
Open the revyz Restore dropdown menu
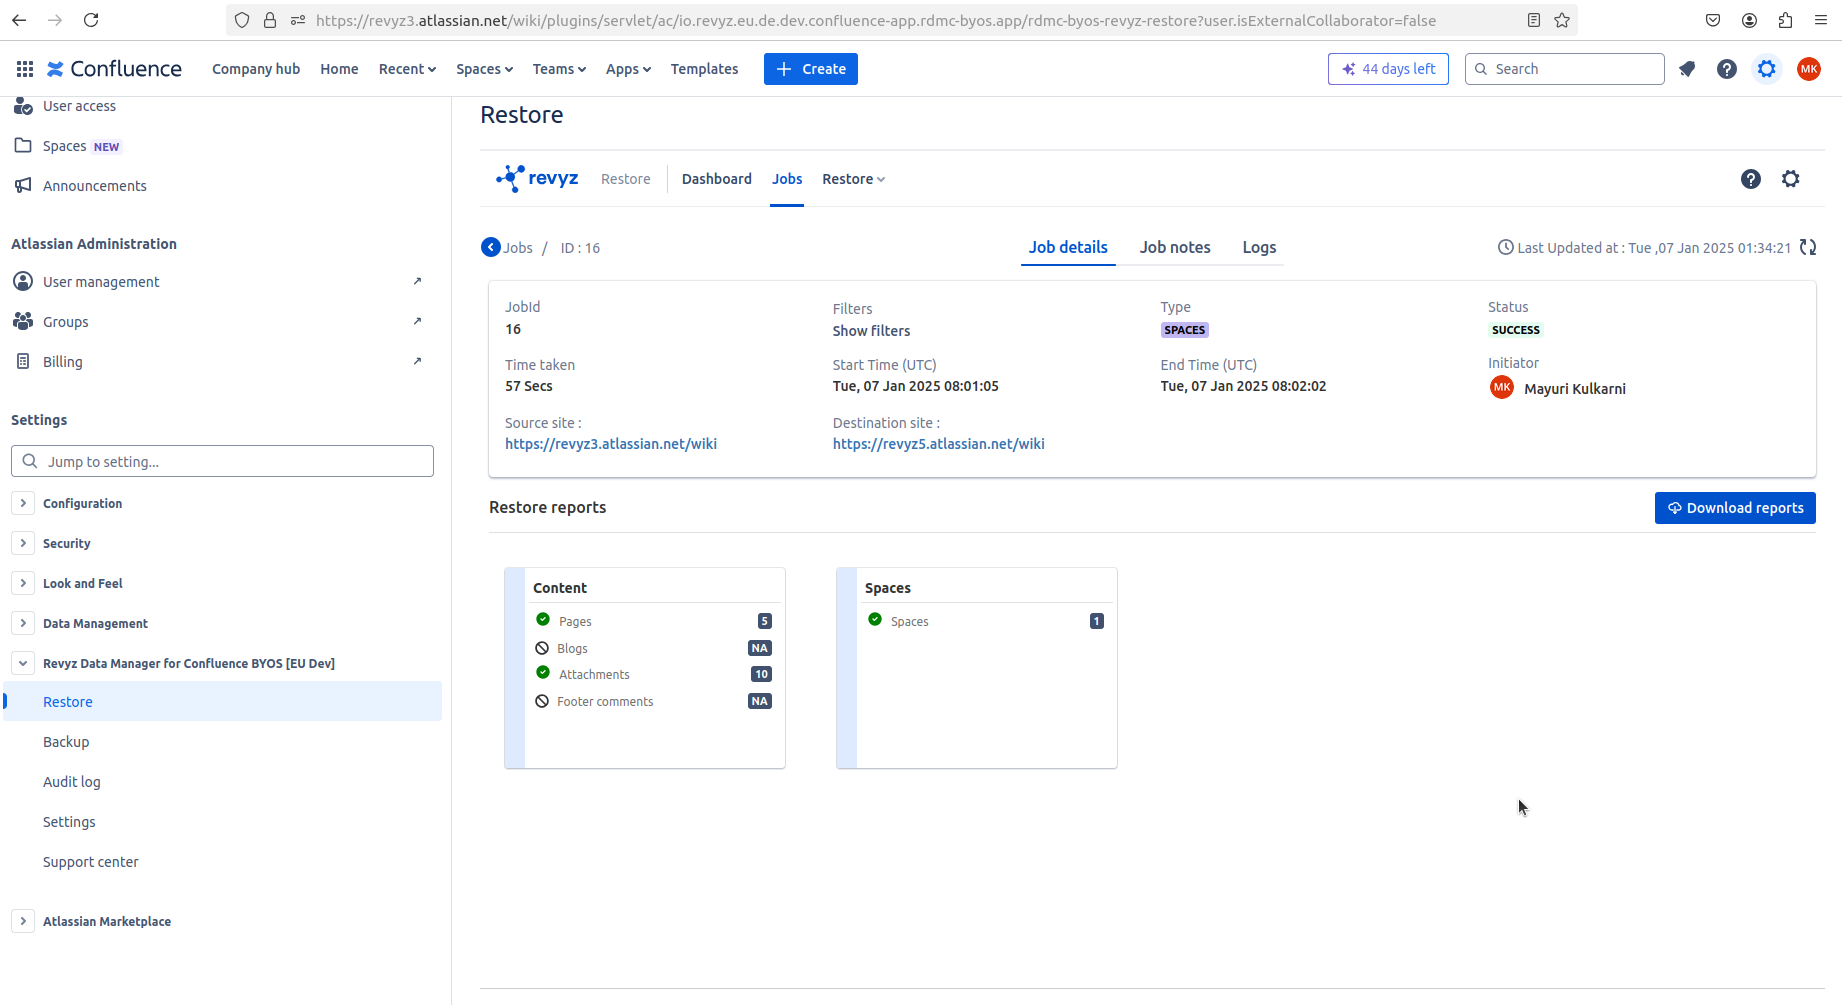853,179
